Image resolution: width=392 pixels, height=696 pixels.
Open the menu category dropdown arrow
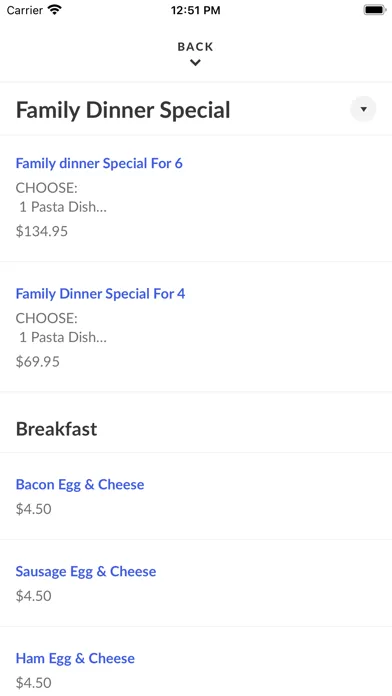pyautogui.click(x=363, y=109)
